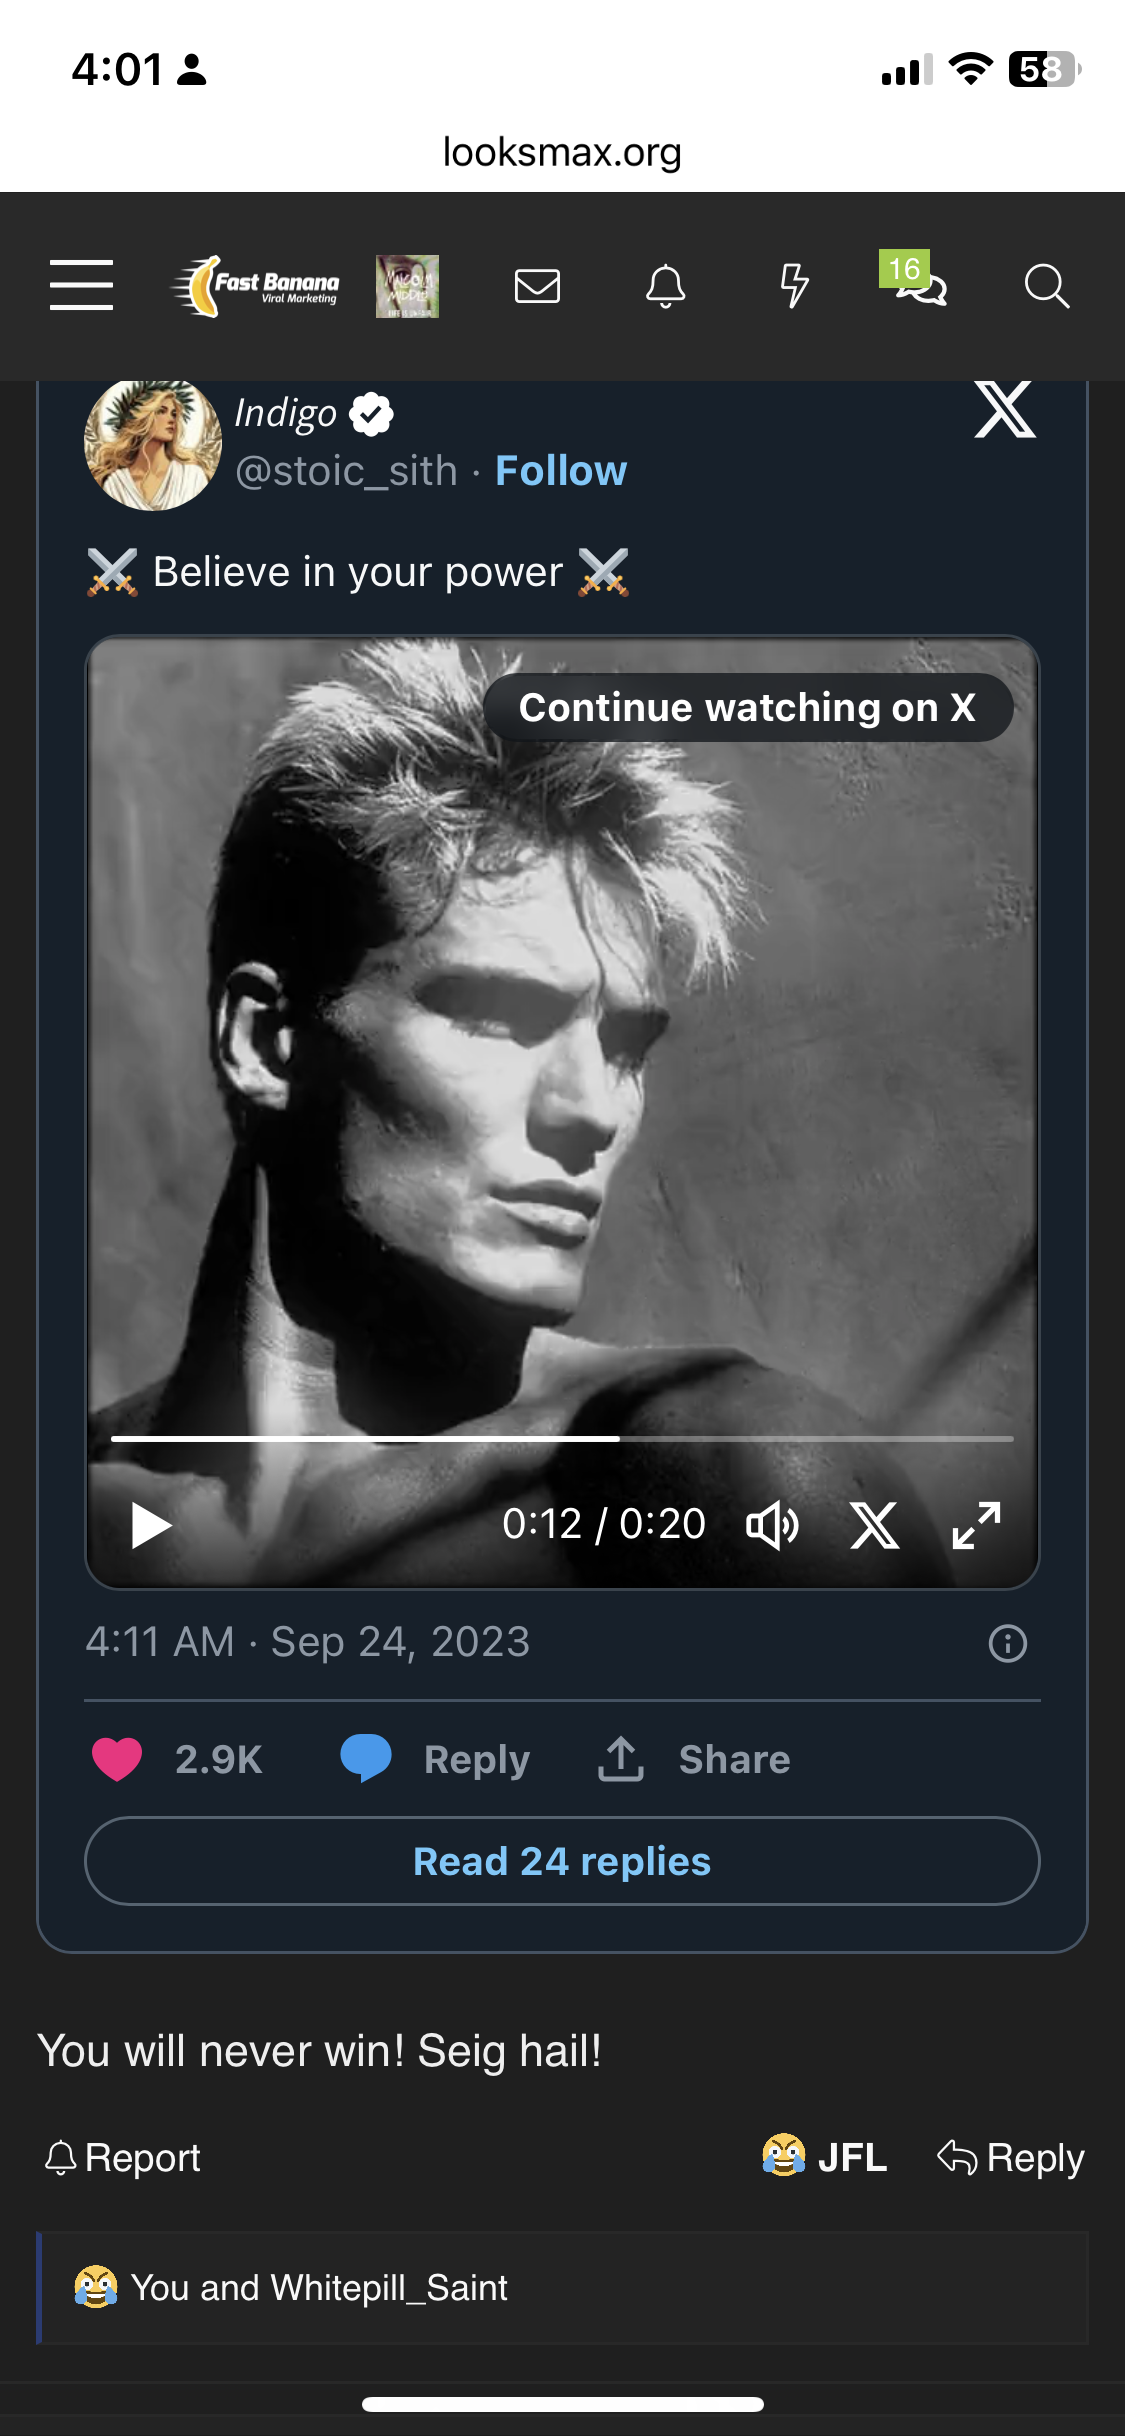Open the notifications bell icon
Screen dimensions: 1125x2436
pos(665,286)
